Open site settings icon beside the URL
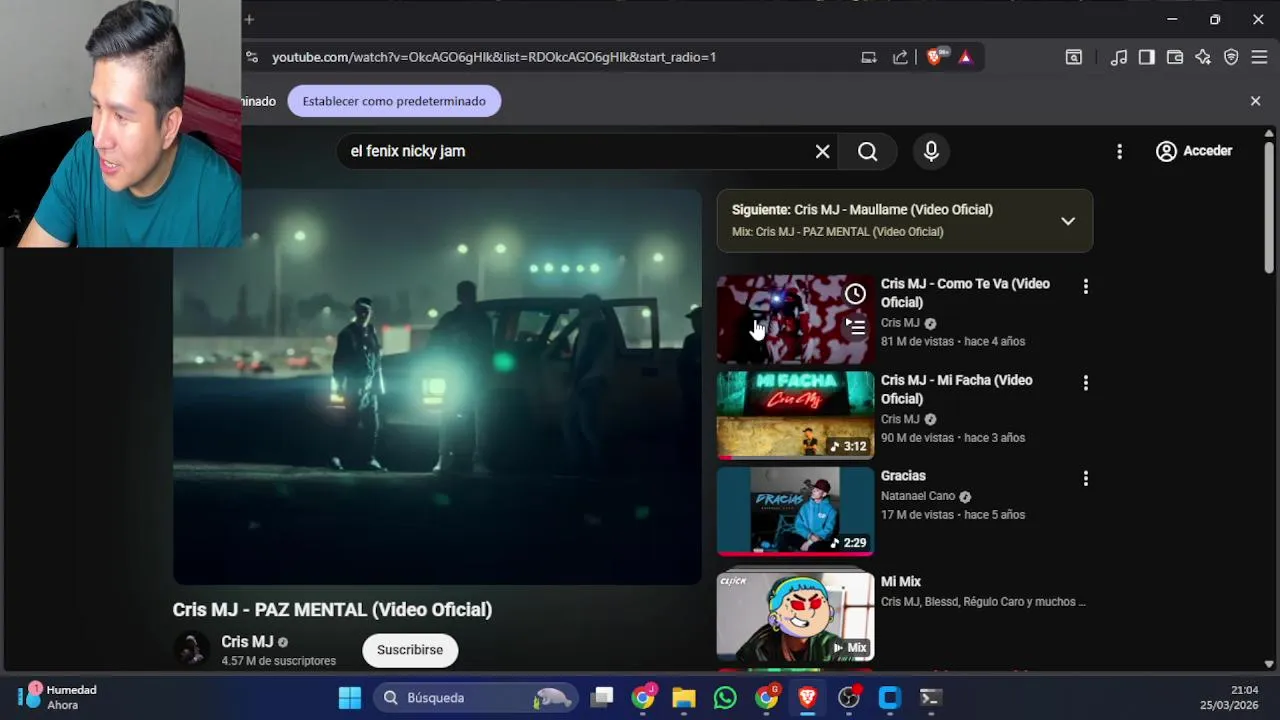 click(x=252, y=57)
